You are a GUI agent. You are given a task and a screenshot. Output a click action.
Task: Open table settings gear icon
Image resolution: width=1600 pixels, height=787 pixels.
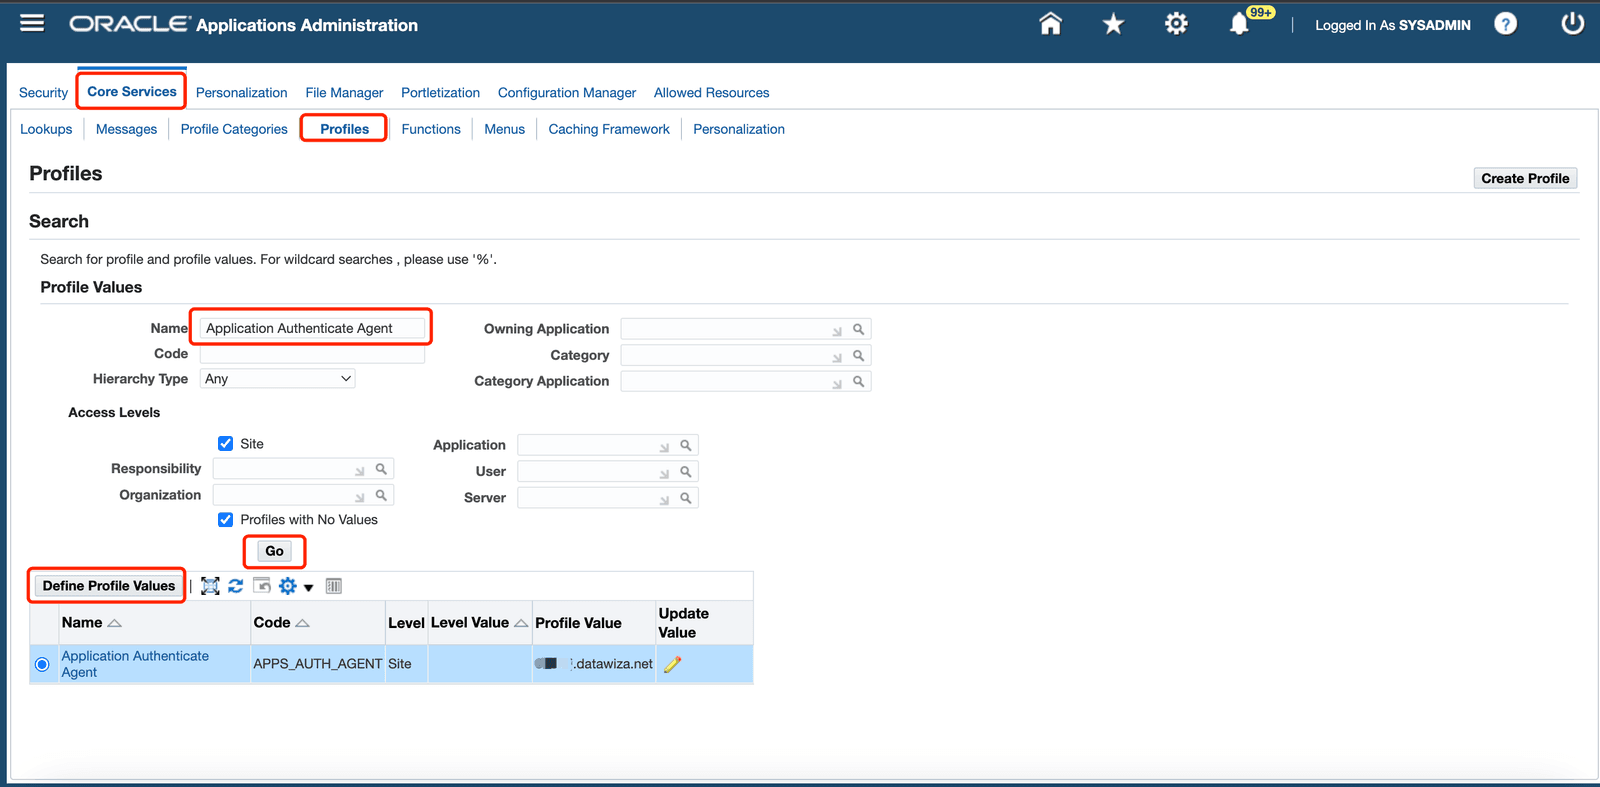(x=288, y=586)
